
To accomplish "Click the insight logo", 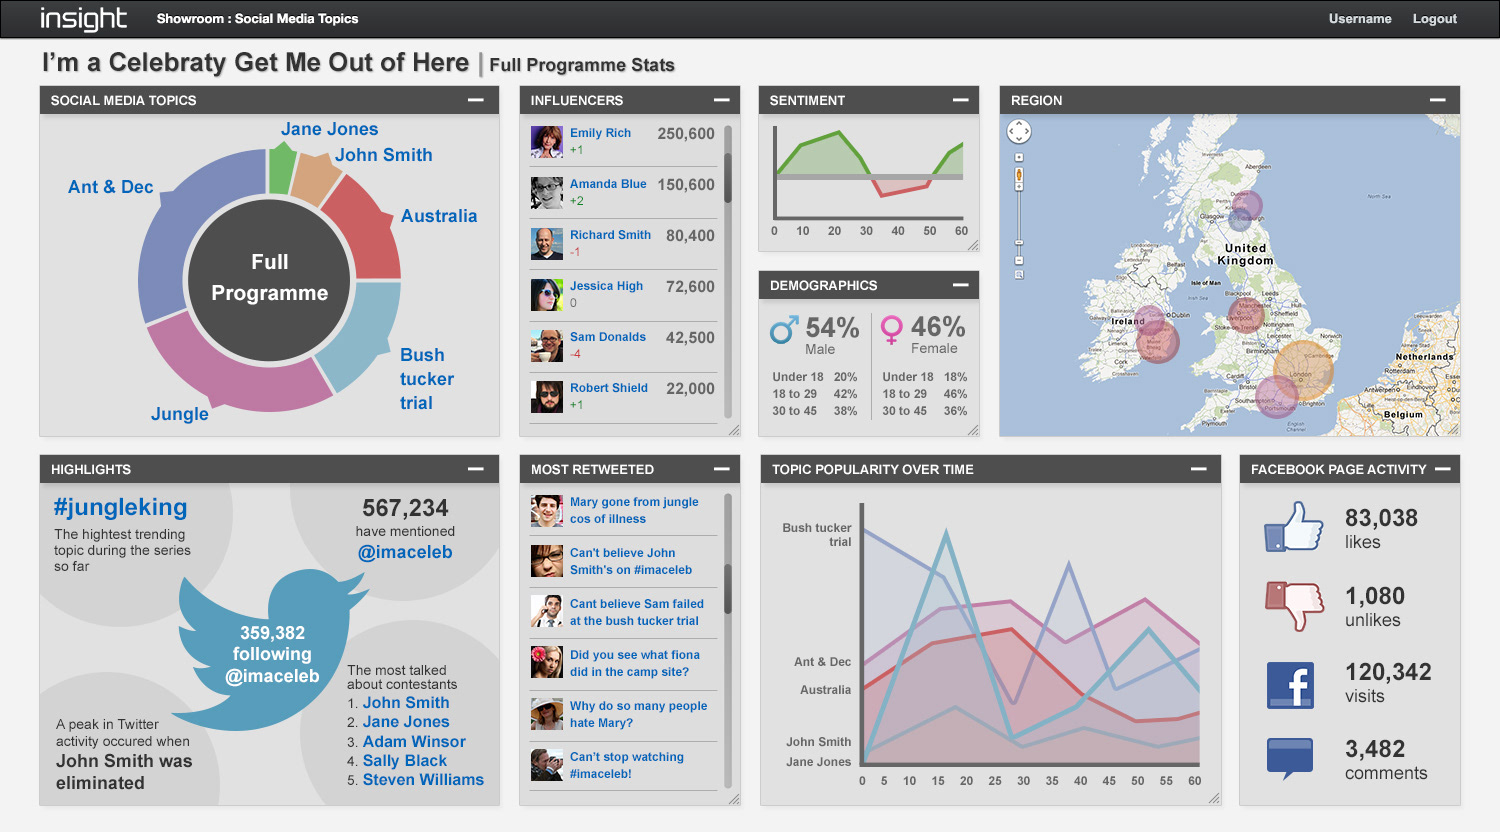I will [83, 19].
